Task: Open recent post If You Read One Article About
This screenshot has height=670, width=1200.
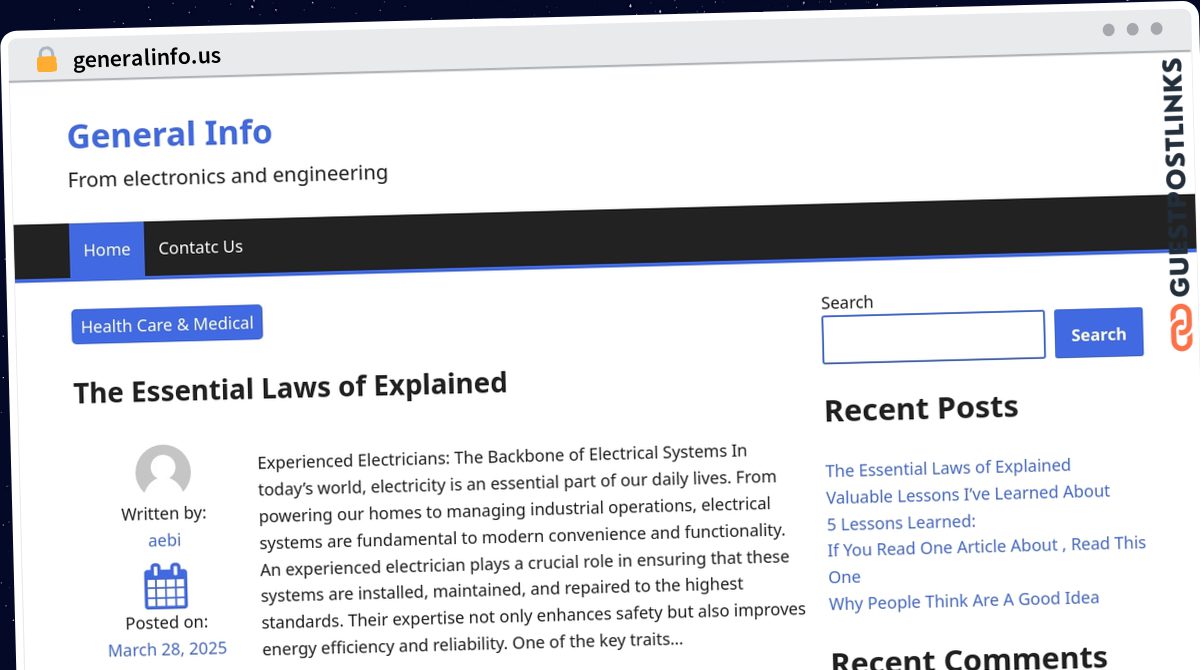Action: coord(987,560)
